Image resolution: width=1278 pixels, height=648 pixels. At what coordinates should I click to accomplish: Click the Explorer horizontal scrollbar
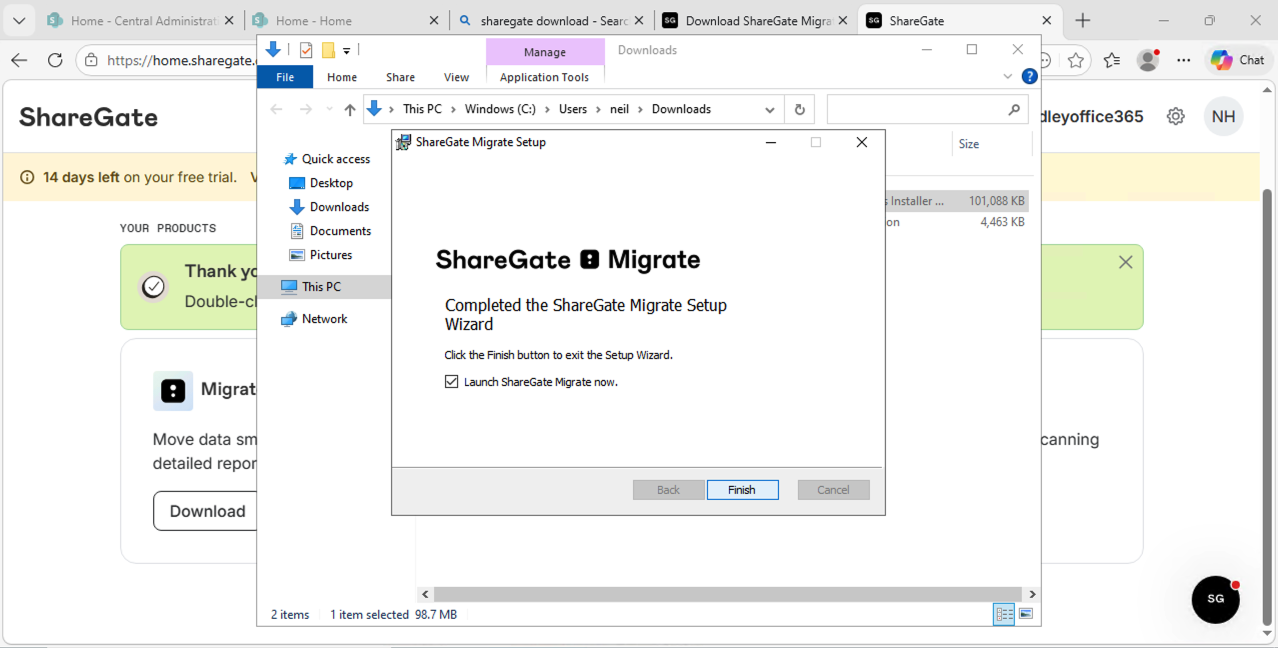[728, 594]
